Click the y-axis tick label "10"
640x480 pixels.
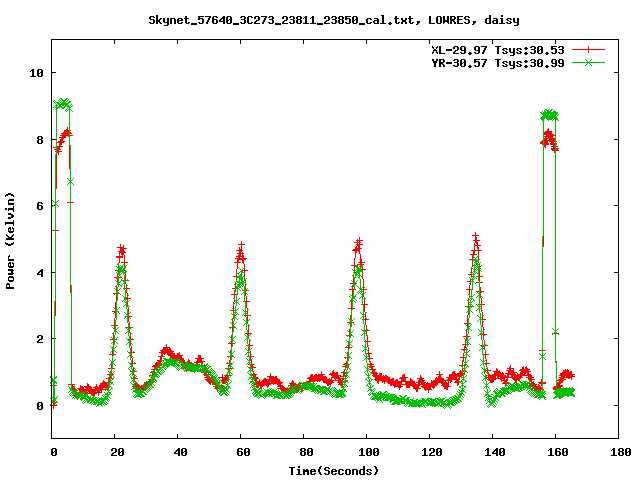(x=36, y=73)
